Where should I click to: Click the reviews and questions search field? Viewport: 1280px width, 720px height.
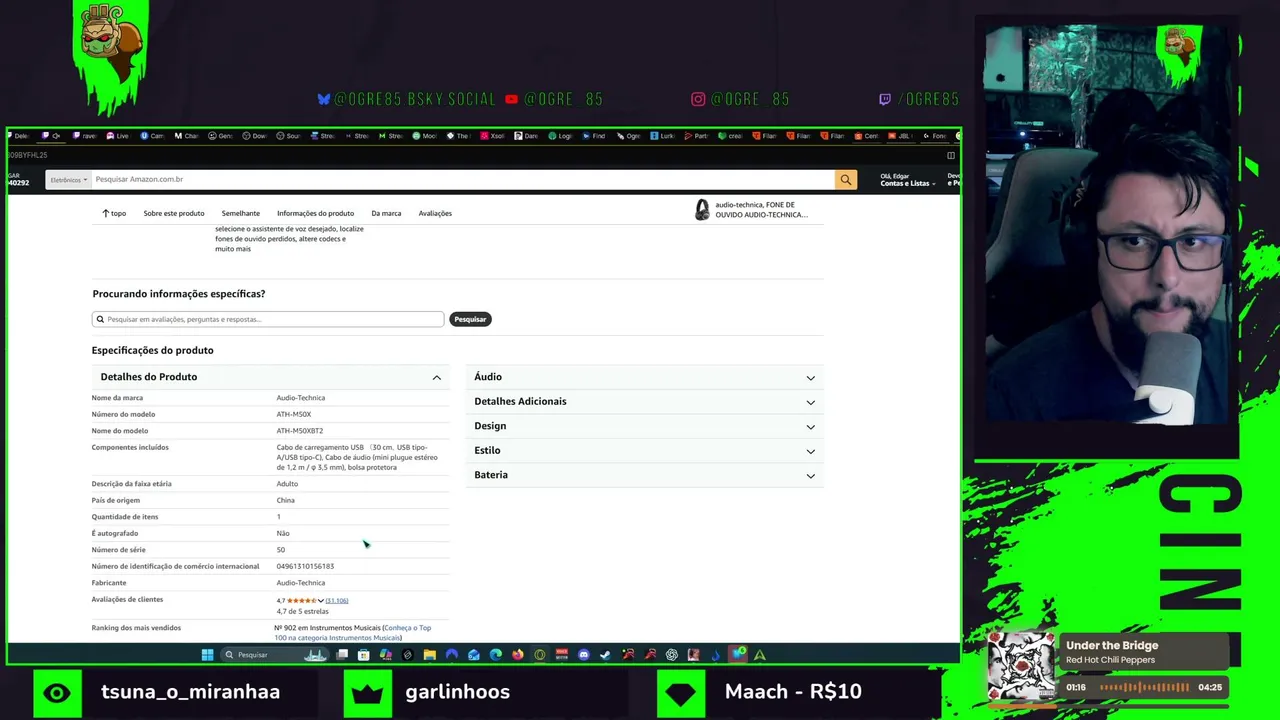click(x=268, y=319)
